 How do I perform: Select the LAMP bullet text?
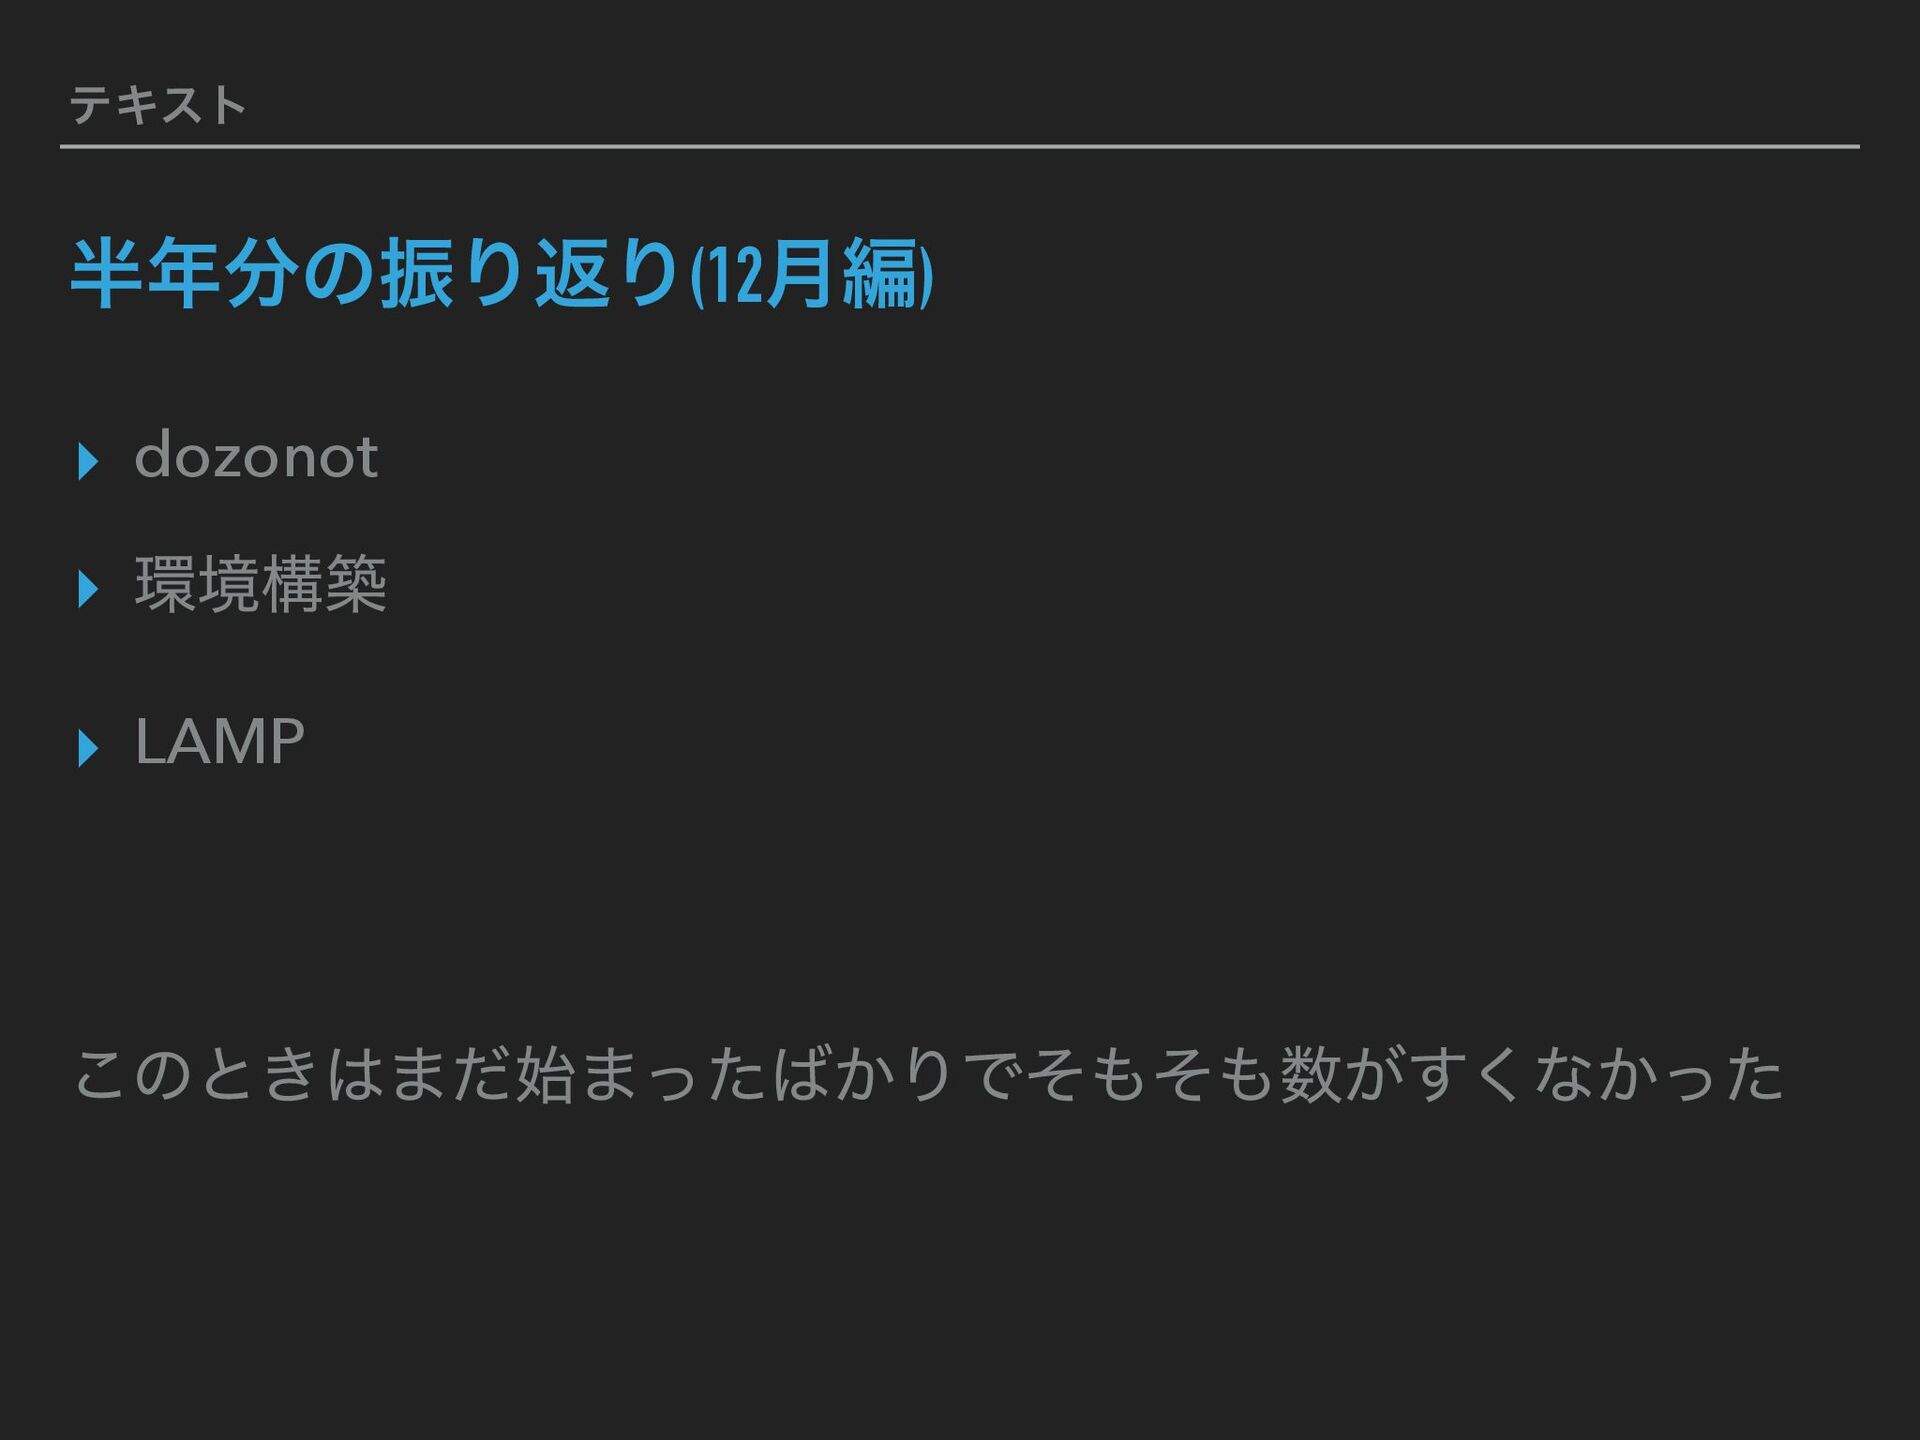pos(219,742)
